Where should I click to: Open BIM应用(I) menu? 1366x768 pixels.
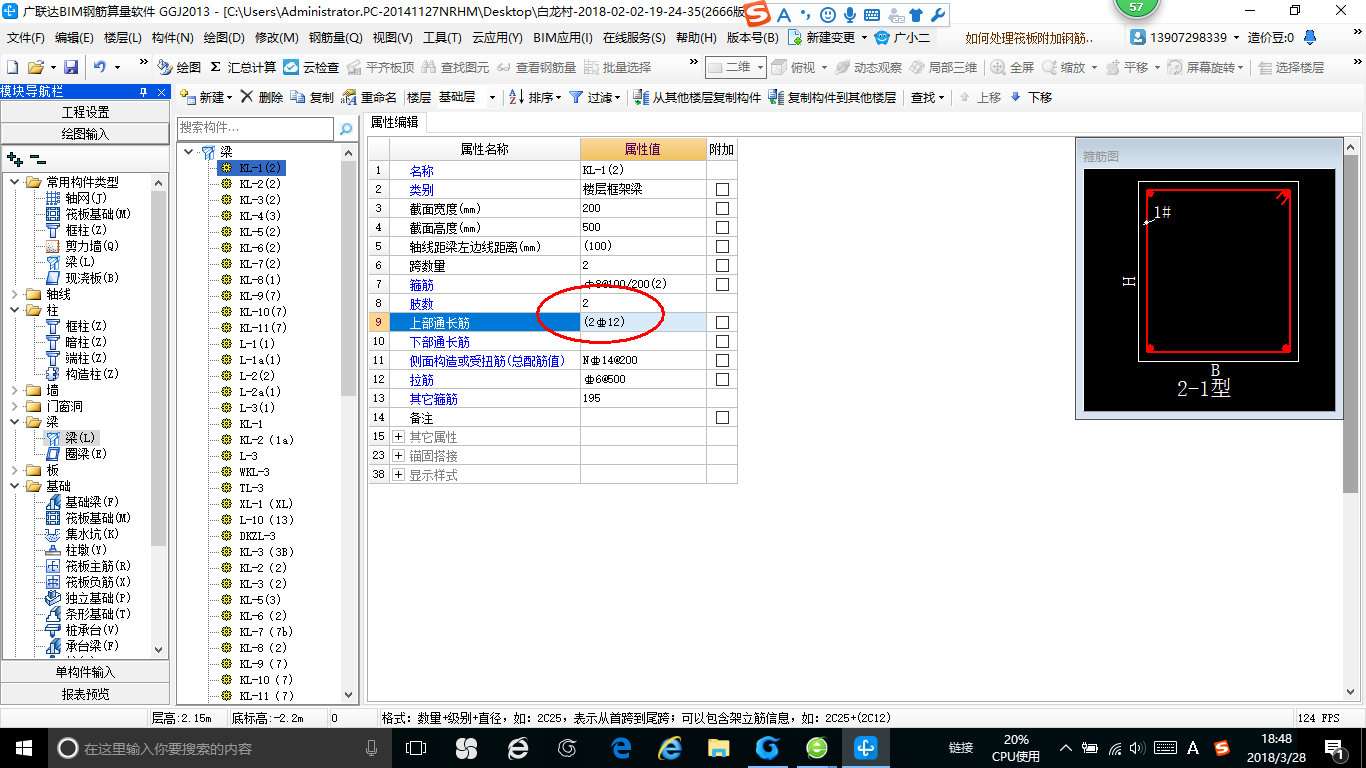563,37
